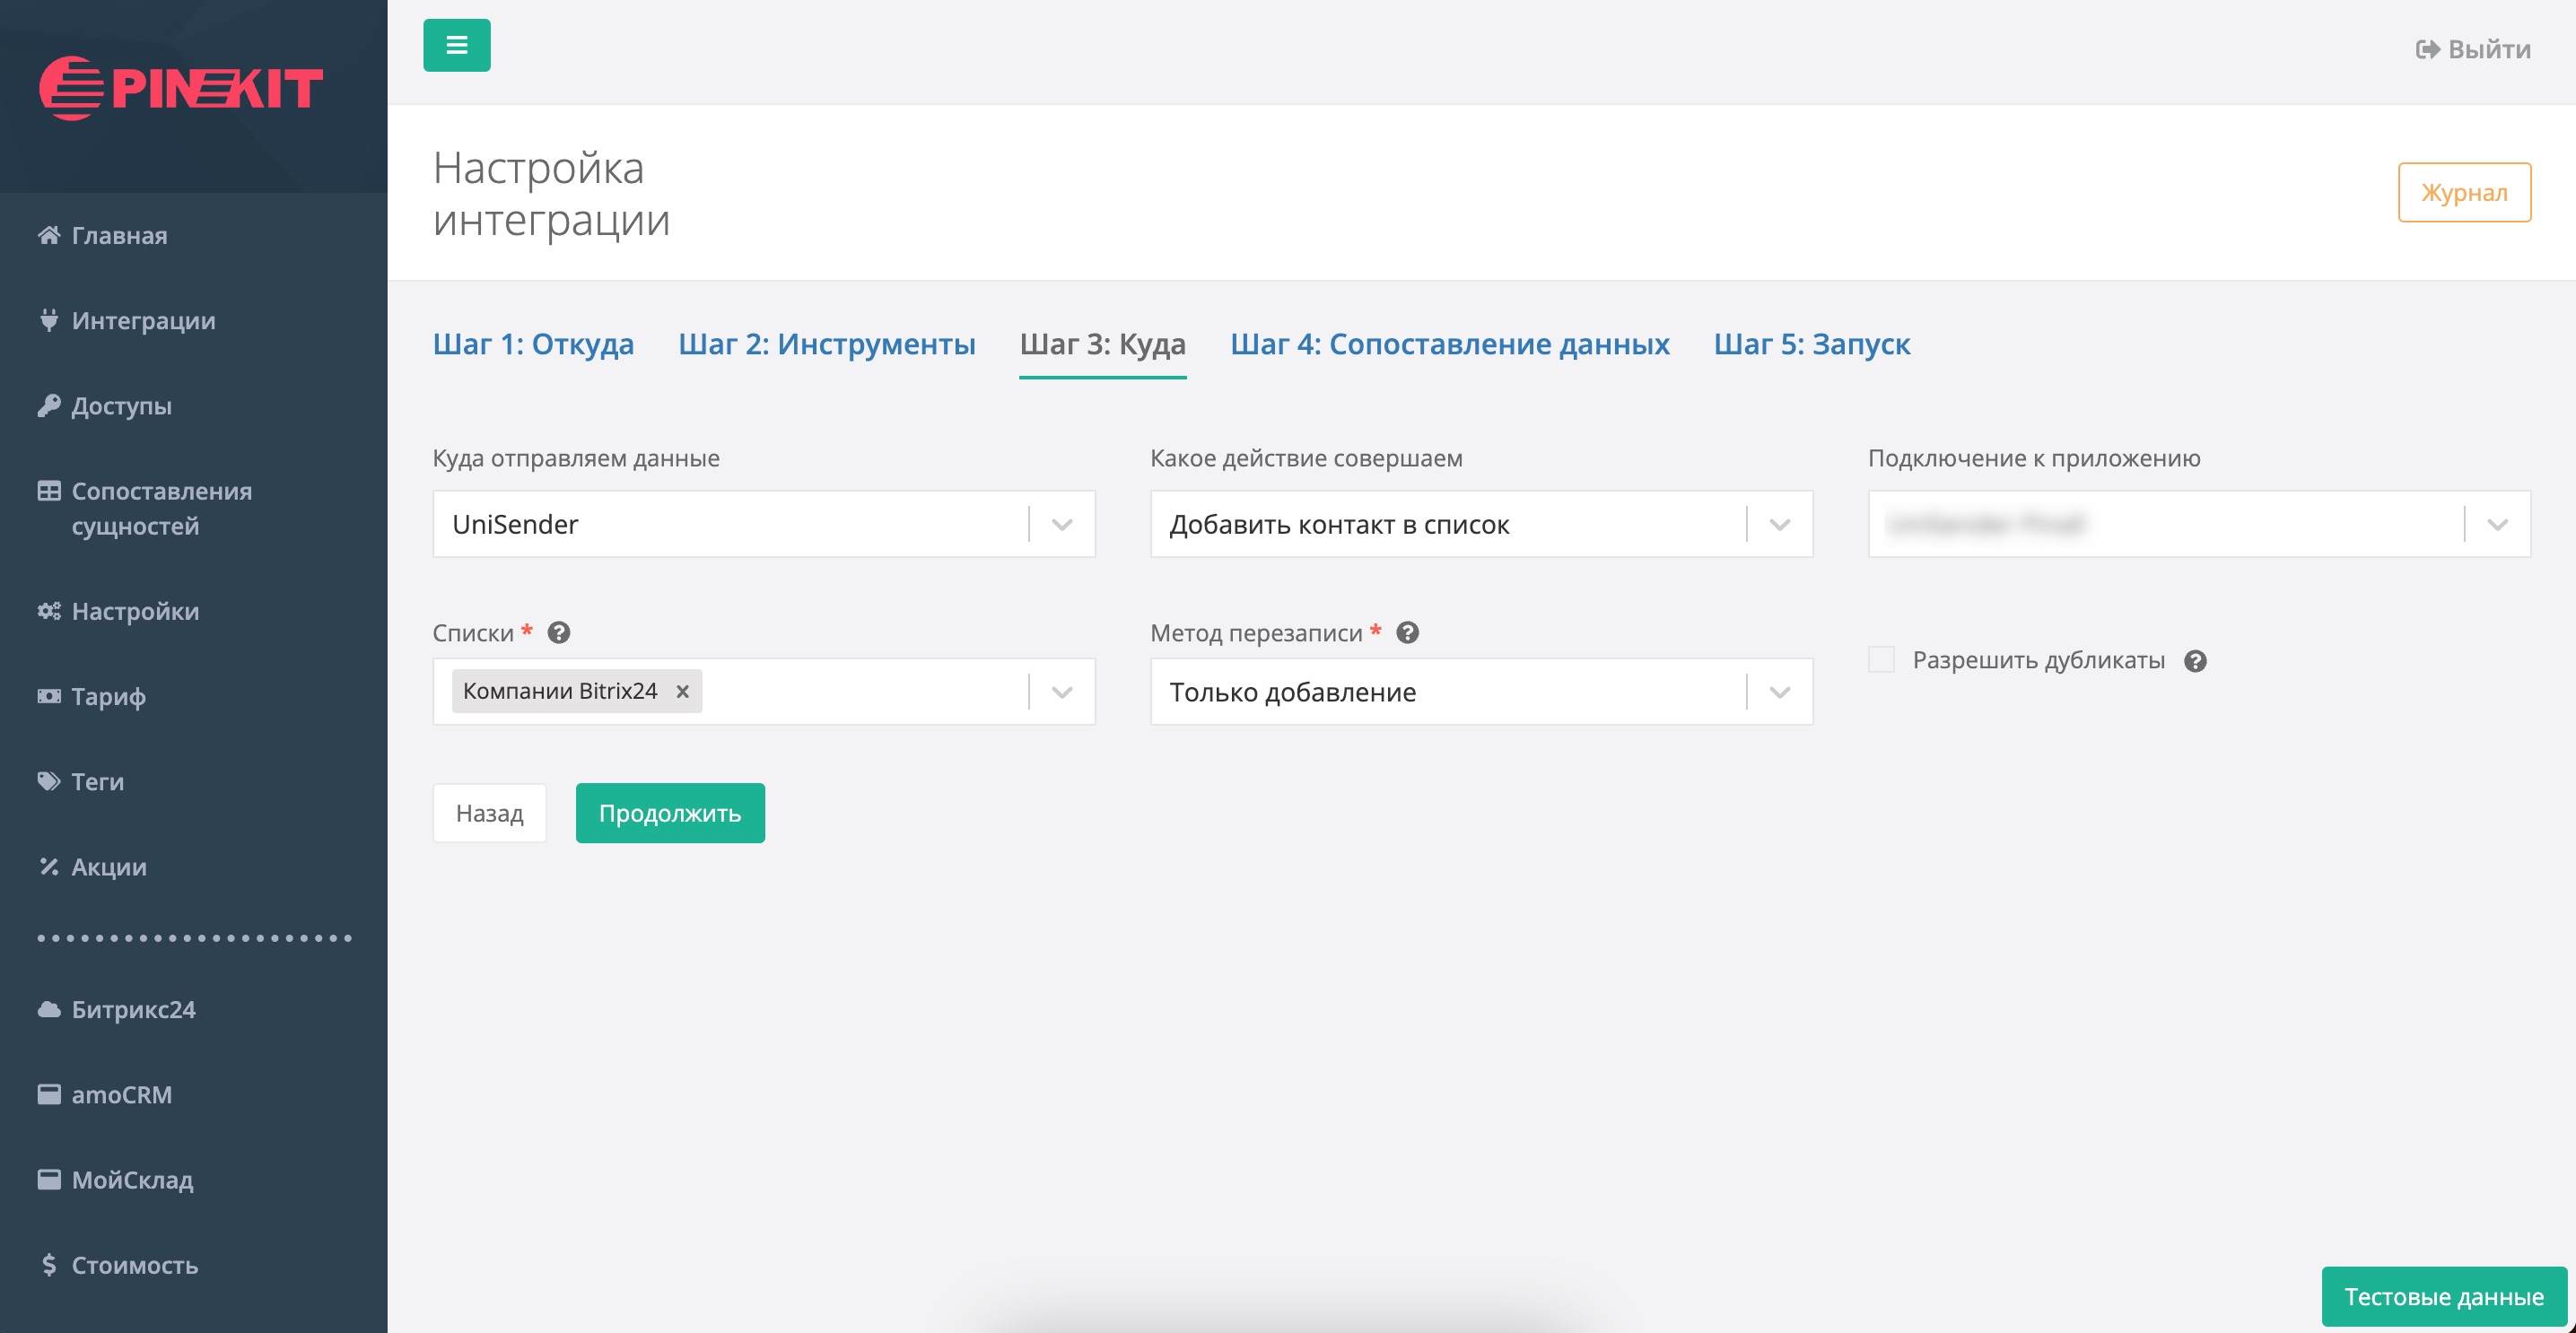Open Интеграции from the sidebar
This screenshot has width=2576, height=1333.
tap(143, 321)
